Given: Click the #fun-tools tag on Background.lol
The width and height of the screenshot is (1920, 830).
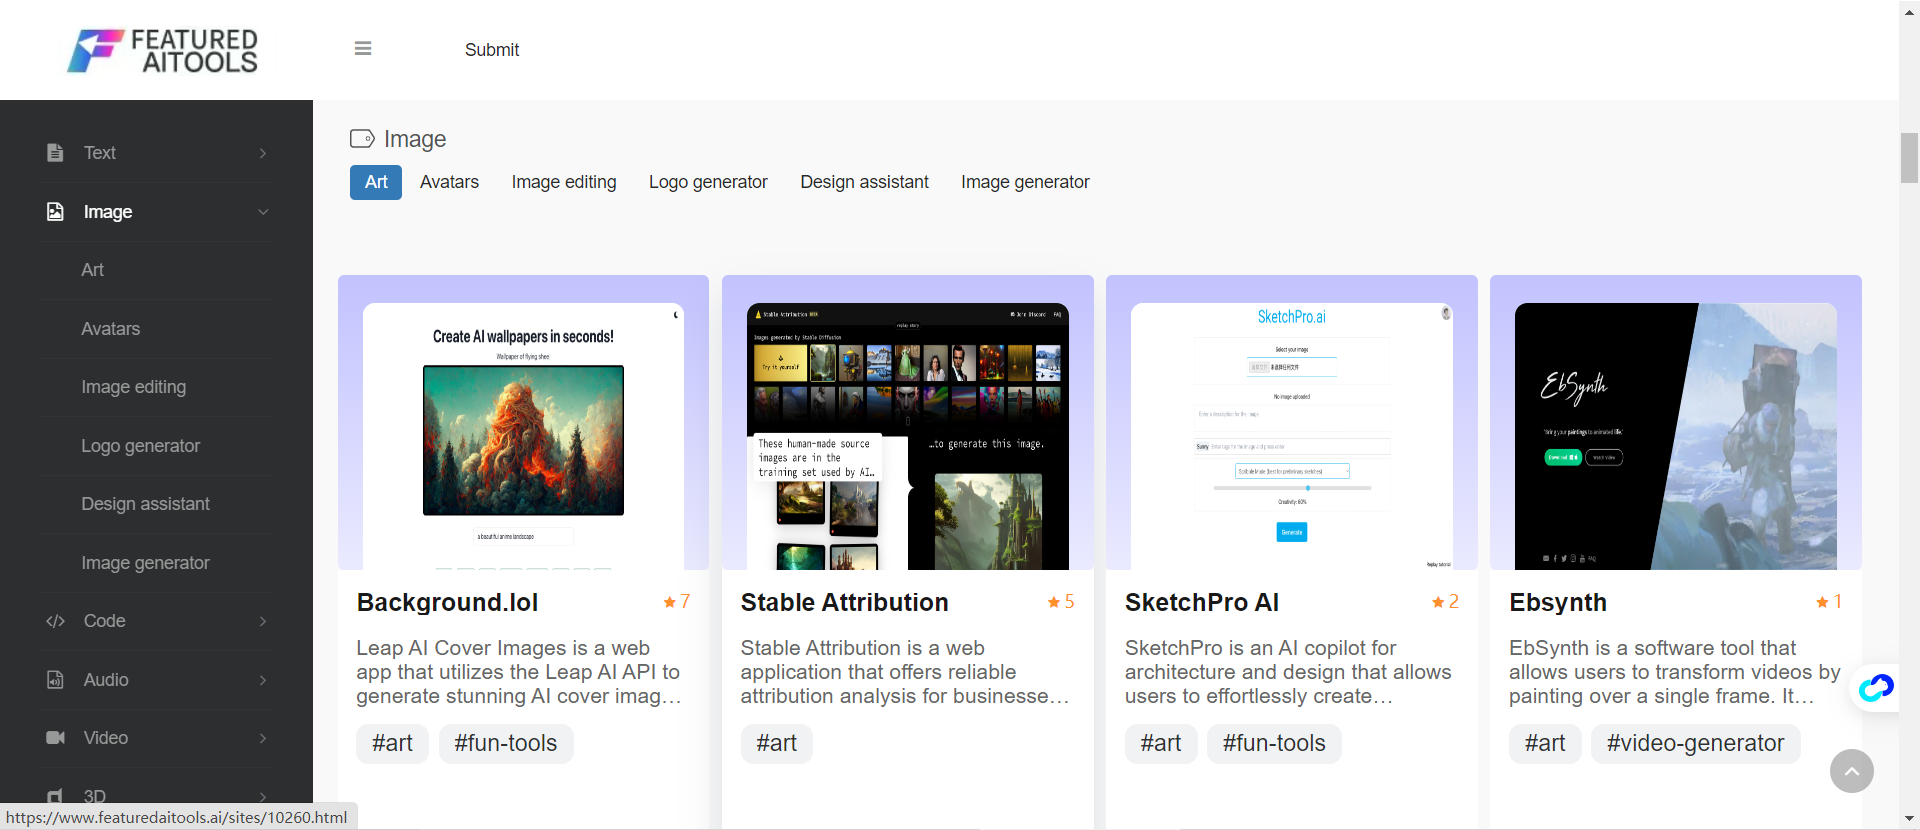Looking at the screenshot, I should [x=506, y=744].
